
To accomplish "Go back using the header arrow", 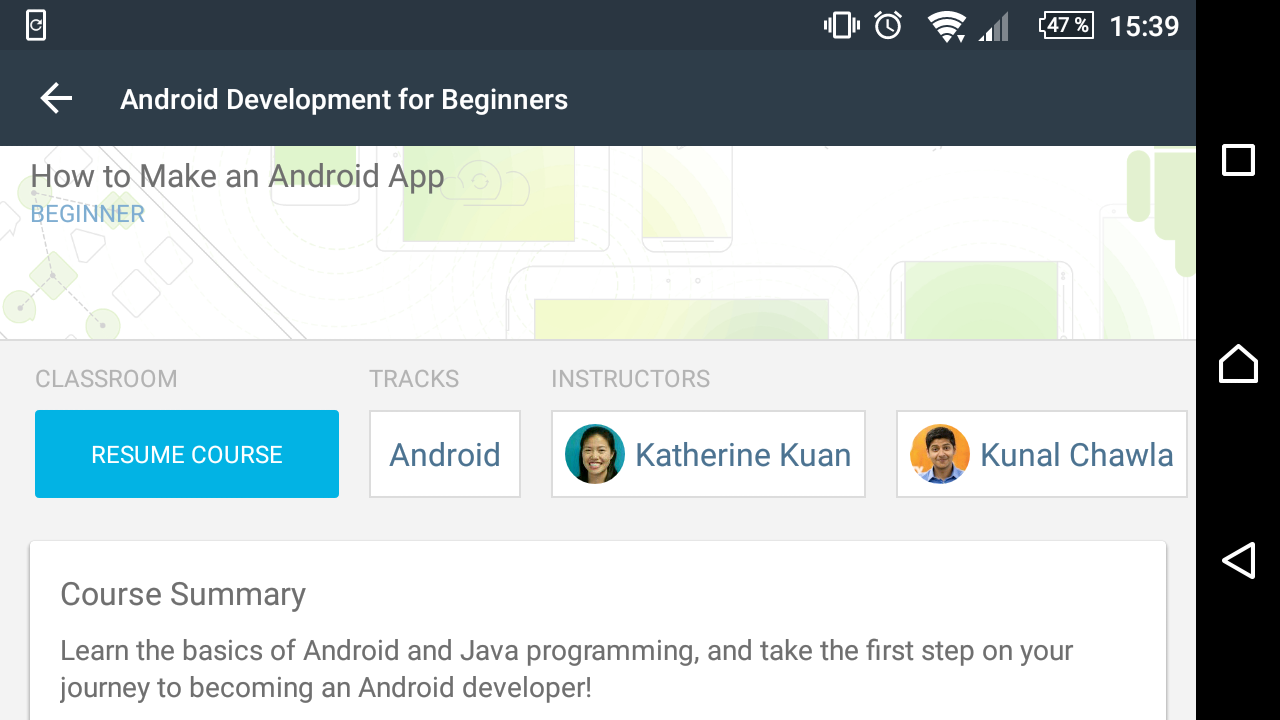I will coord(56,99).
